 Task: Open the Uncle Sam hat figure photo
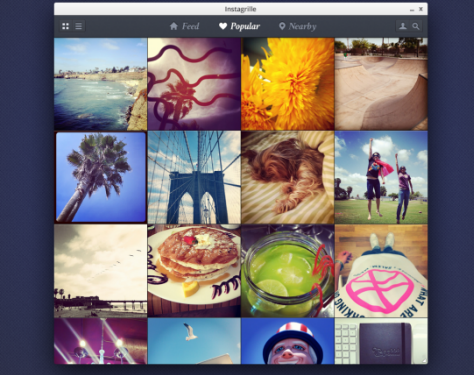click(288, 341)
